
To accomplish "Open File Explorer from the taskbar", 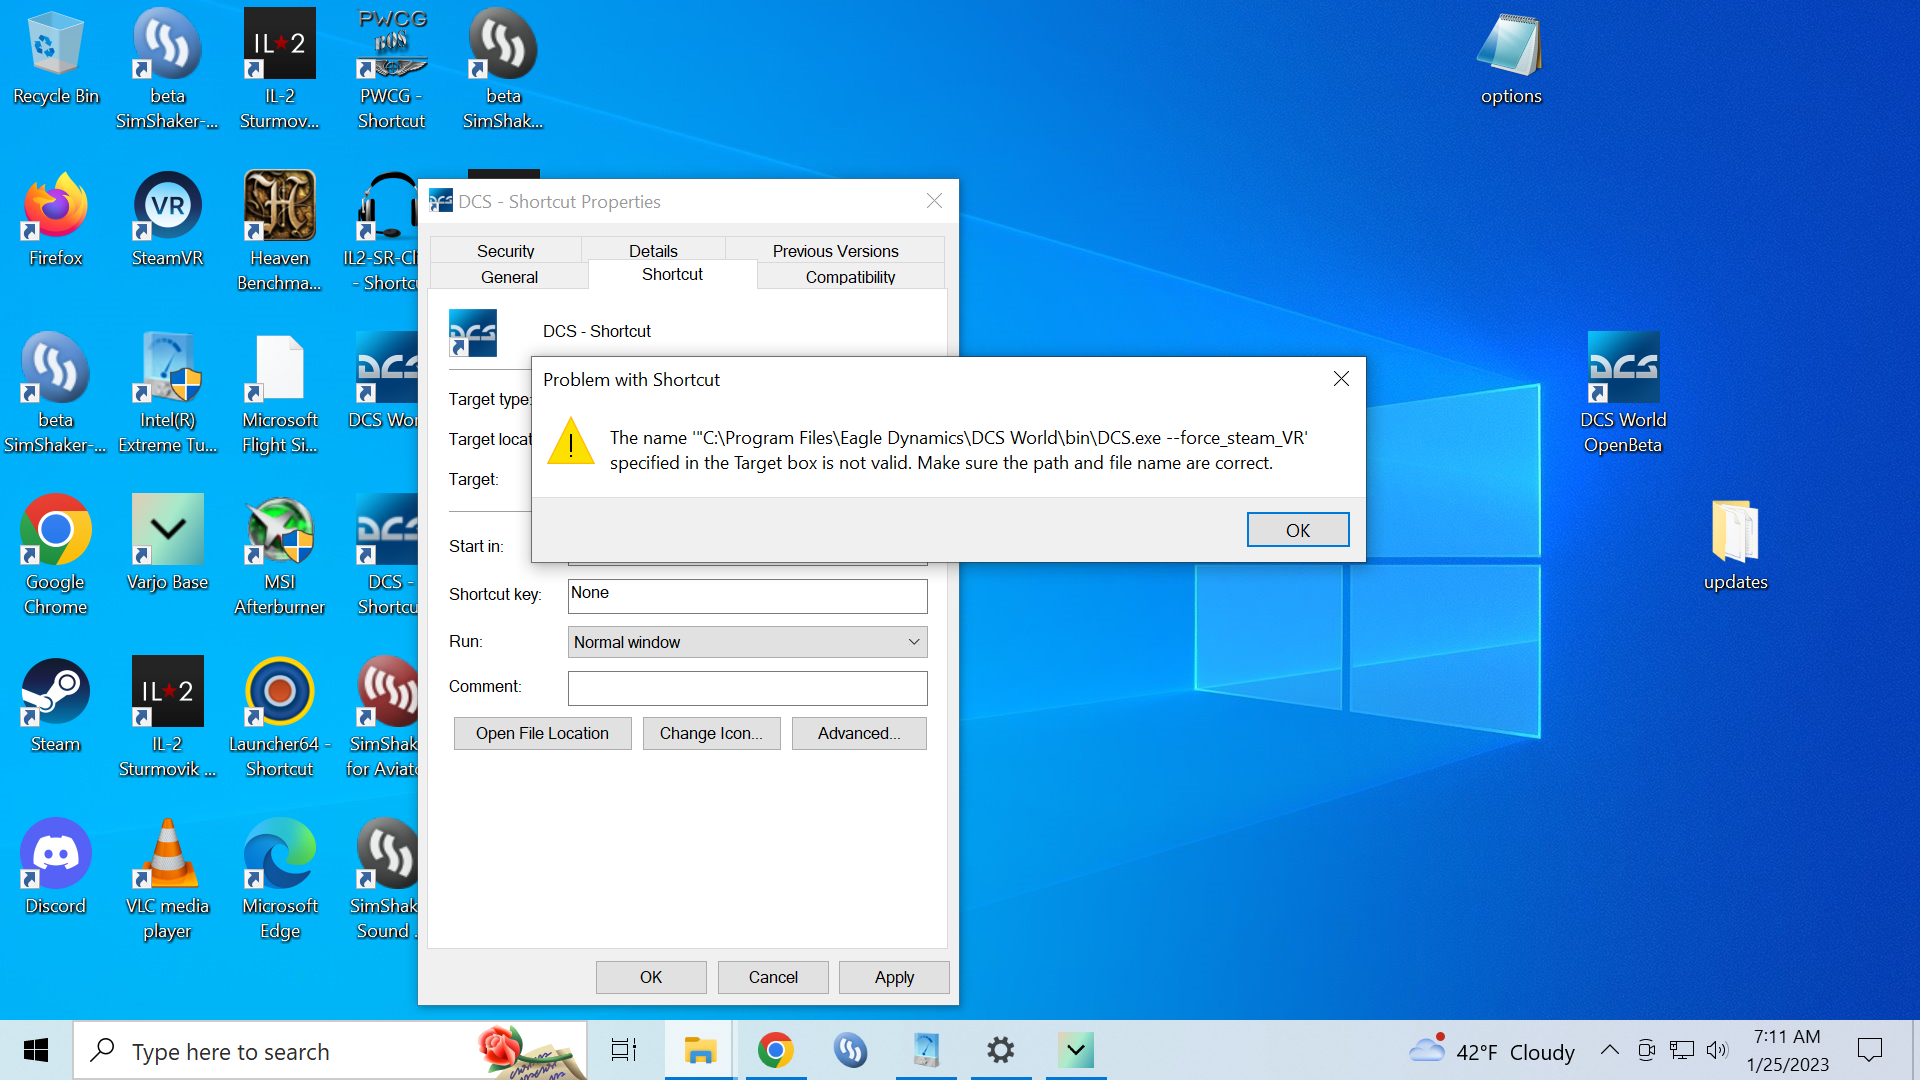I will 700,1050.
